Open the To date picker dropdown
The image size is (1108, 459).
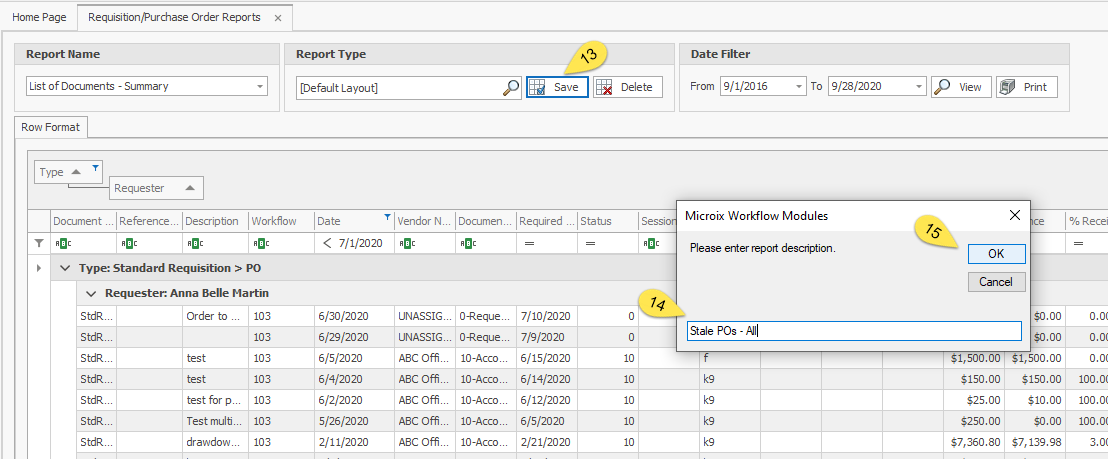(919, 87)
